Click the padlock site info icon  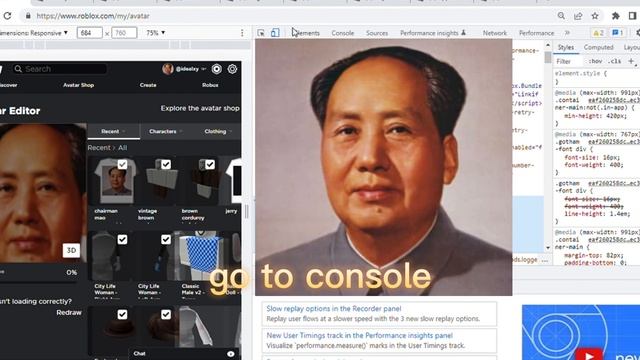pos(28,16)
